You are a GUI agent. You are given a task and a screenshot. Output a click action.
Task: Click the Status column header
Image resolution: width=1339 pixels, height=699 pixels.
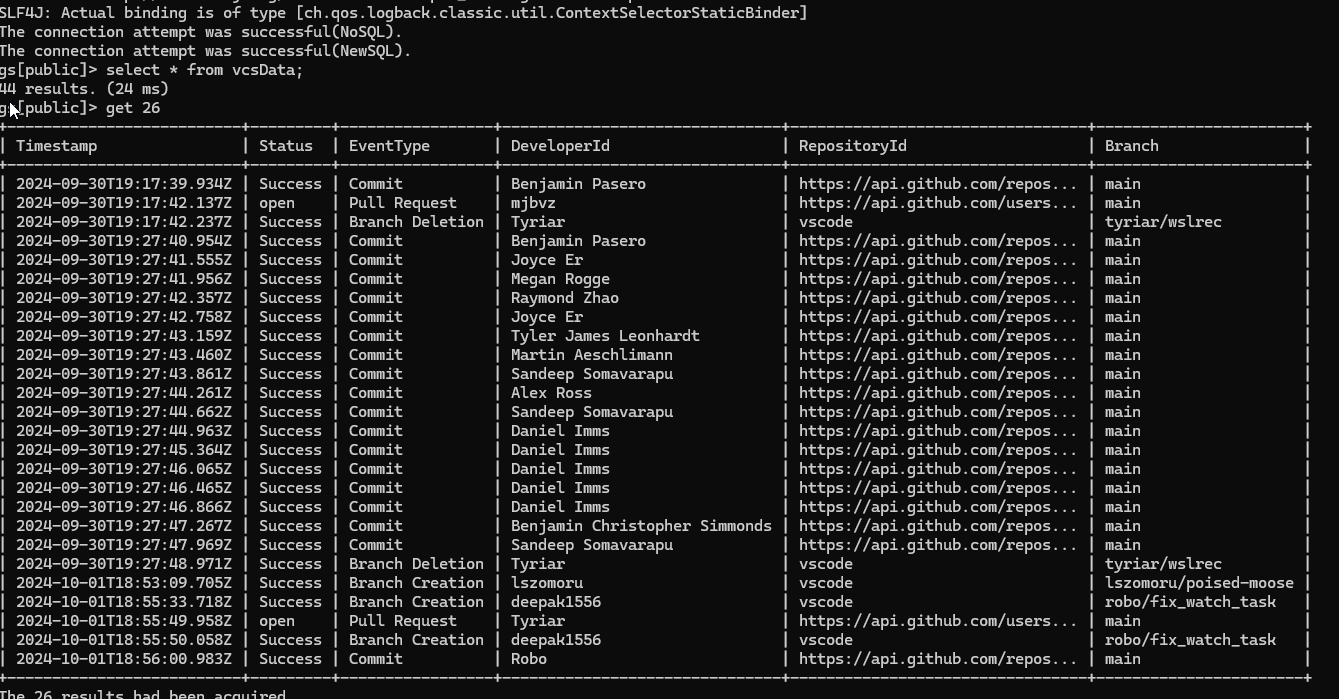[286, 146]
